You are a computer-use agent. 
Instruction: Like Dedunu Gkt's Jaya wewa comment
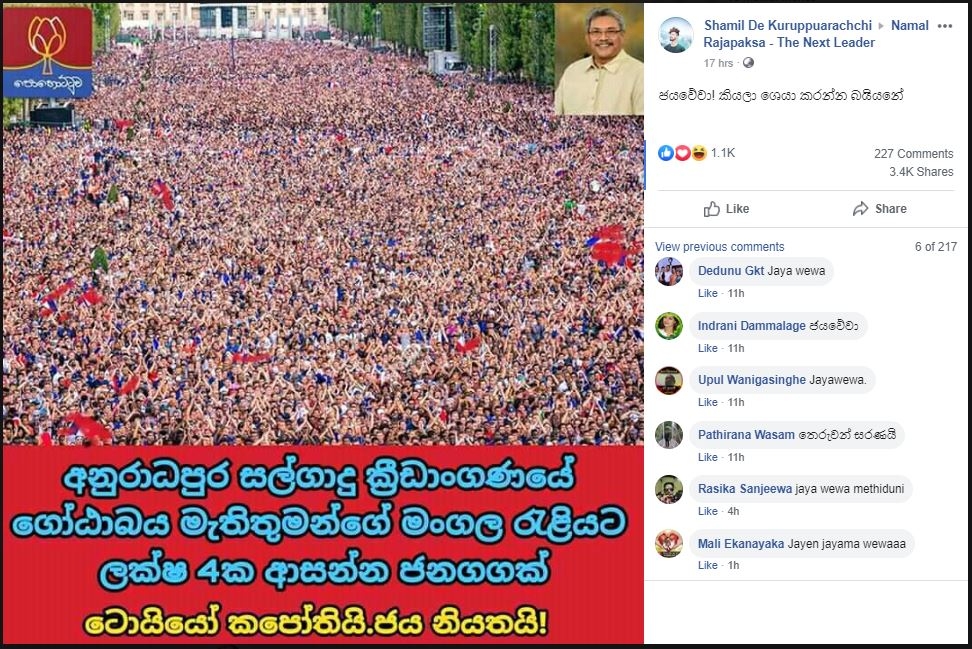(x=707, y=293)
